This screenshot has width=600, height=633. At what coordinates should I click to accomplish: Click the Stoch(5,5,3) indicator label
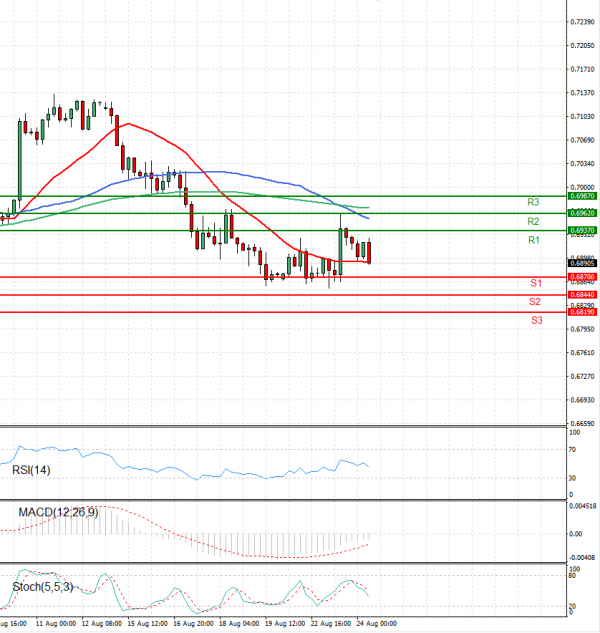tap(43, 587)
